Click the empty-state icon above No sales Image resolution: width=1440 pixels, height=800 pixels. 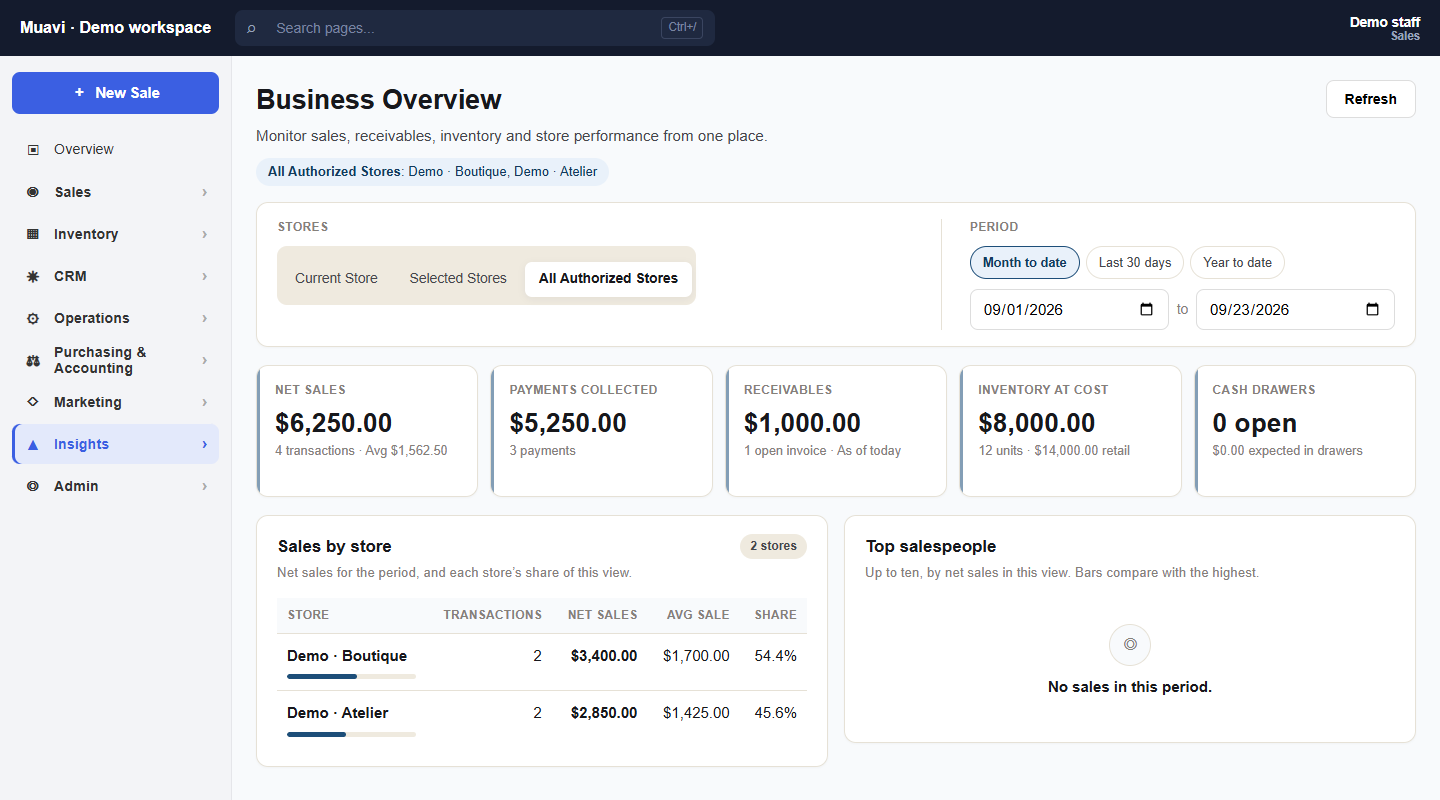(1130, 645)
